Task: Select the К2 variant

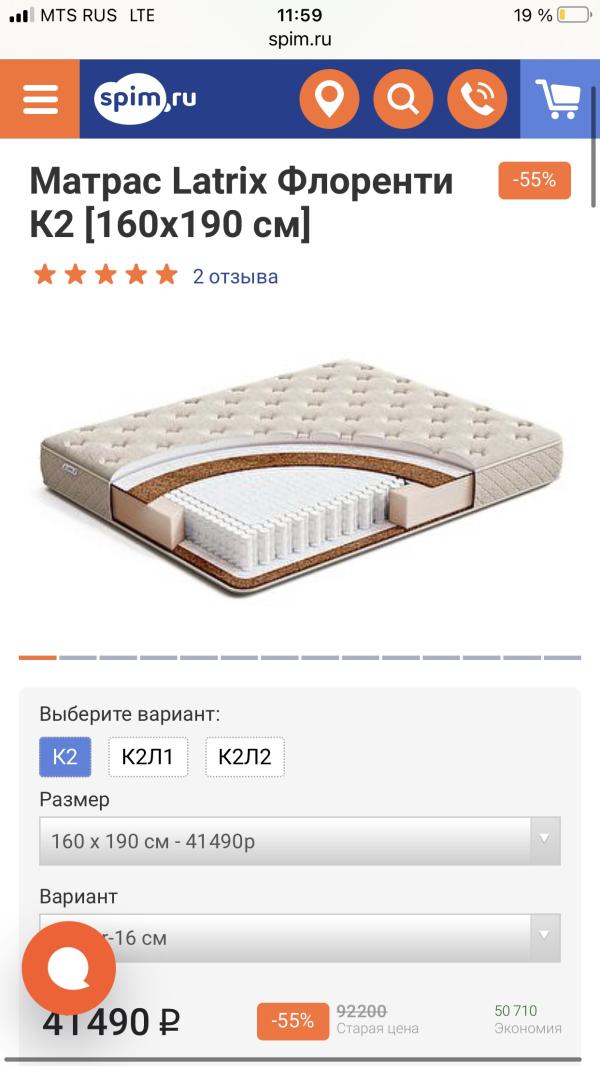Action: pos(65,757)
